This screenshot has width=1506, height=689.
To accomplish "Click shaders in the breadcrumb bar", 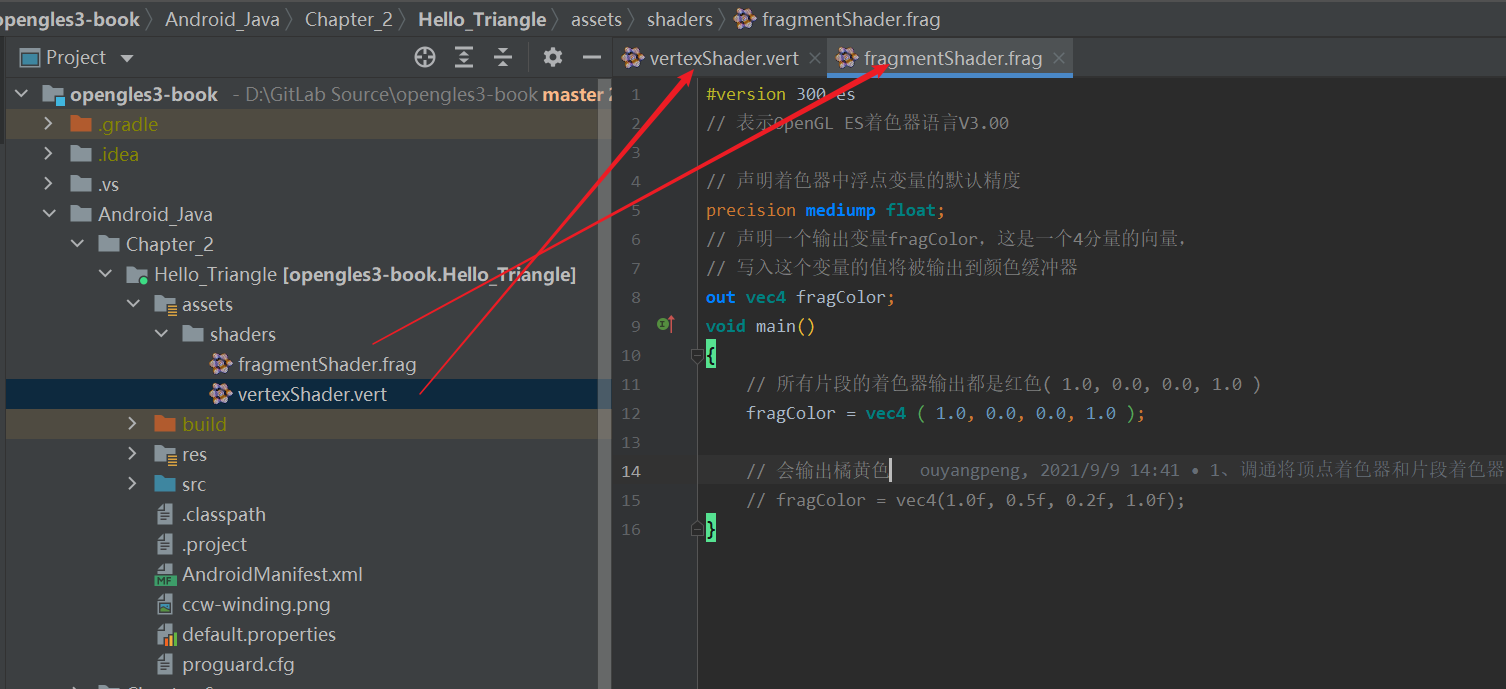I will pyautogui.click(x=679, y=19).
